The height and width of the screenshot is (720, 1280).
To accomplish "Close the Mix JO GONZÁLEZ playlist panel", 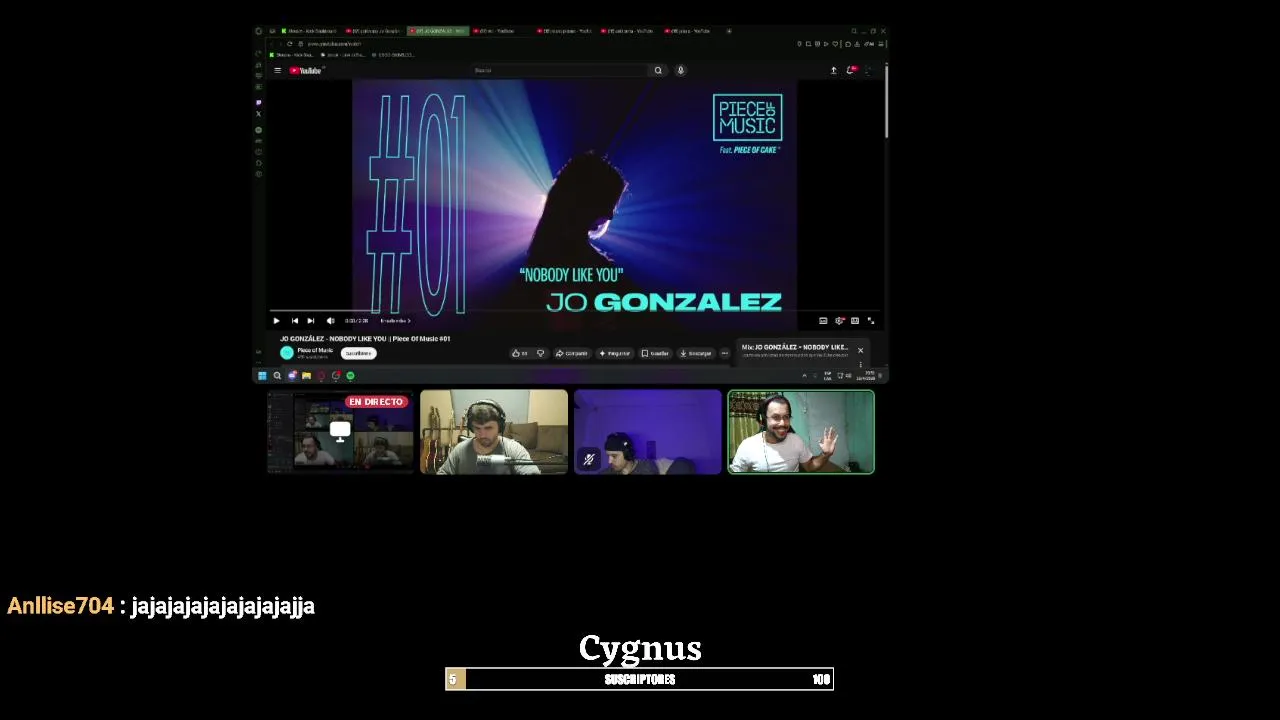I will 860,350.
